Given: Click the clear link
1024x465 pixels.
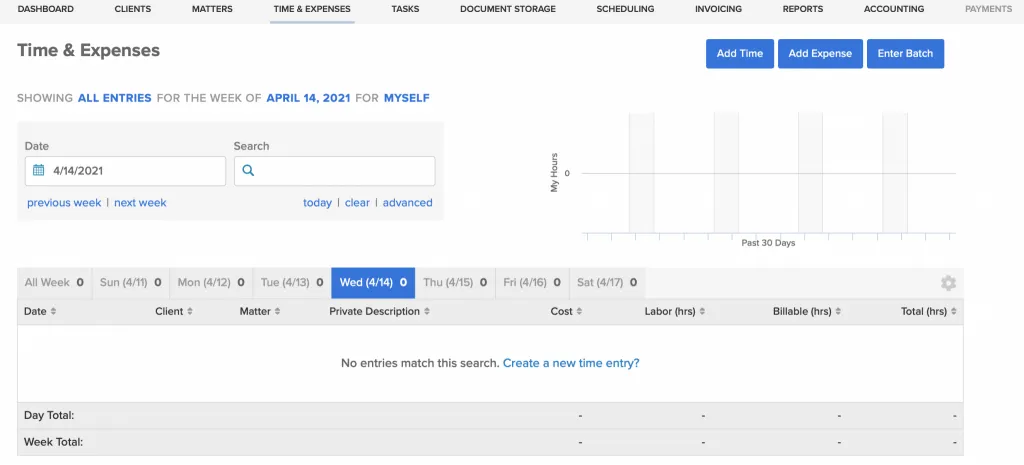Looking at the screenshot, I should (357, 202).
